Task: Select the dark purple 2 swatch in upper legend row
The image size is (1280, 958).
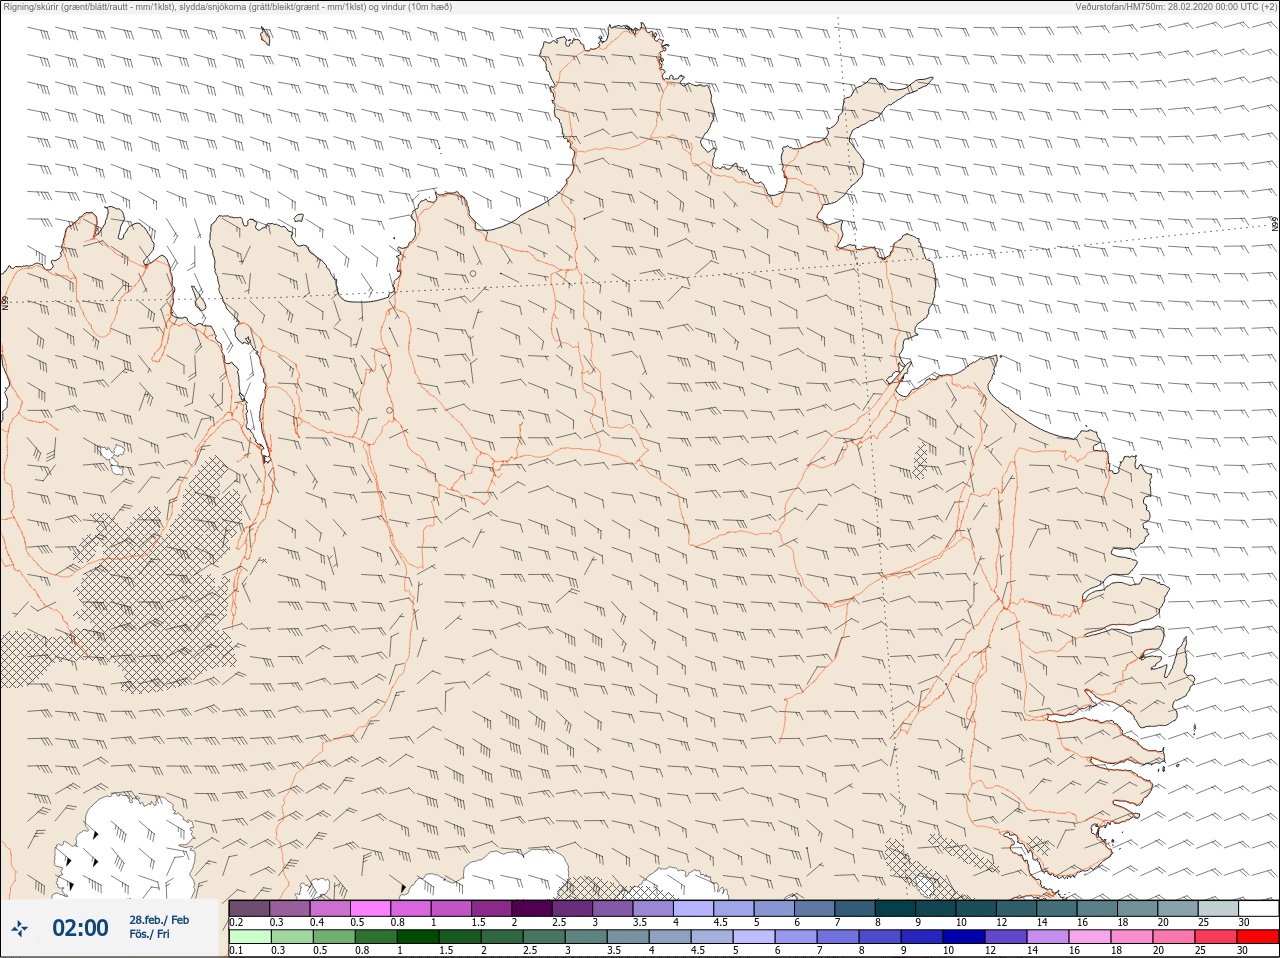Action: click(x=531, y=908)
